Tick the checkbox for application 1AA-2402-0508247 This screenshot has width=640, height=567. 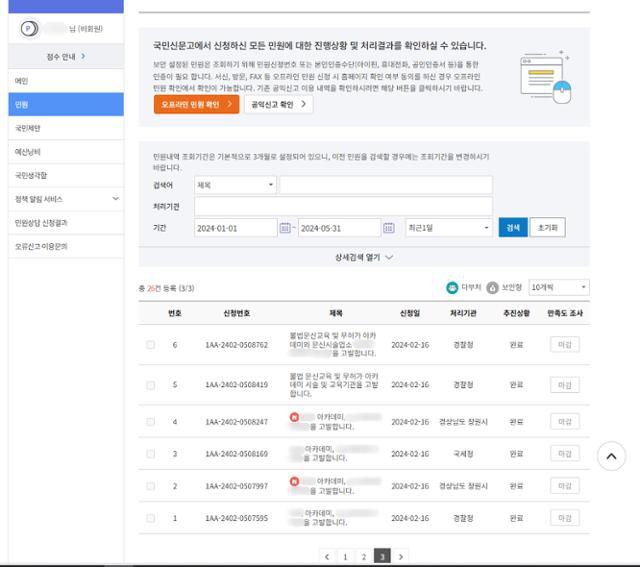[x=151, y=421]
